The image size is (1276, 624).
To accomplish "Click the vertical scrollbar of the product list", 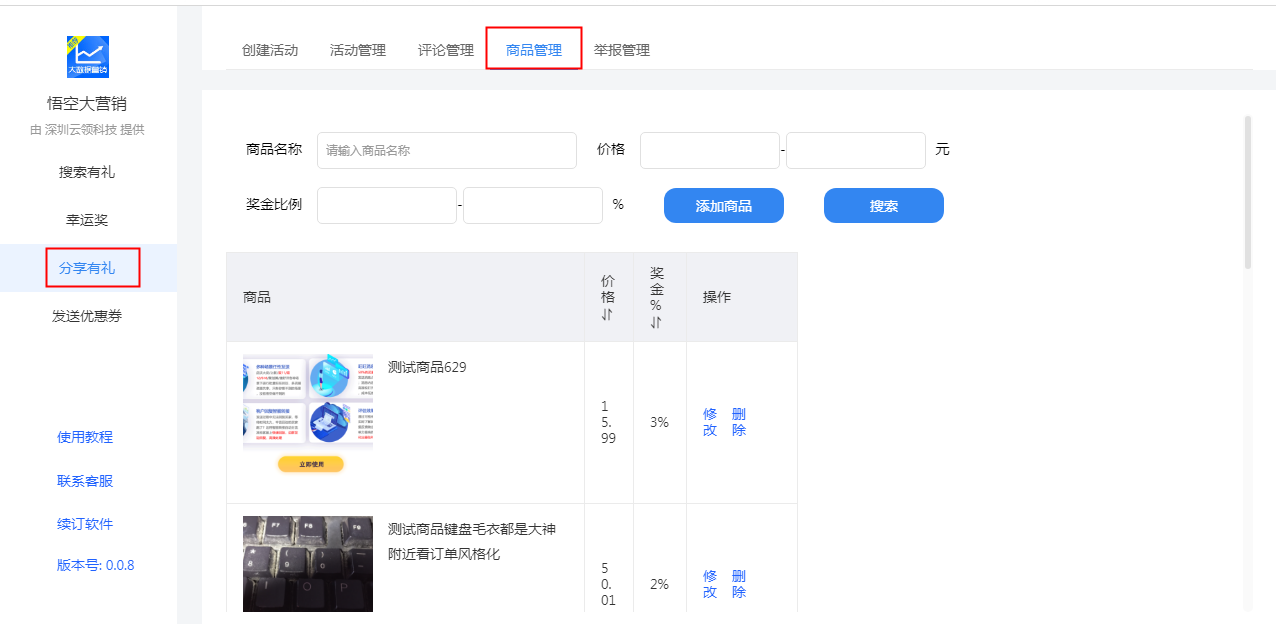I will 1248,192.
